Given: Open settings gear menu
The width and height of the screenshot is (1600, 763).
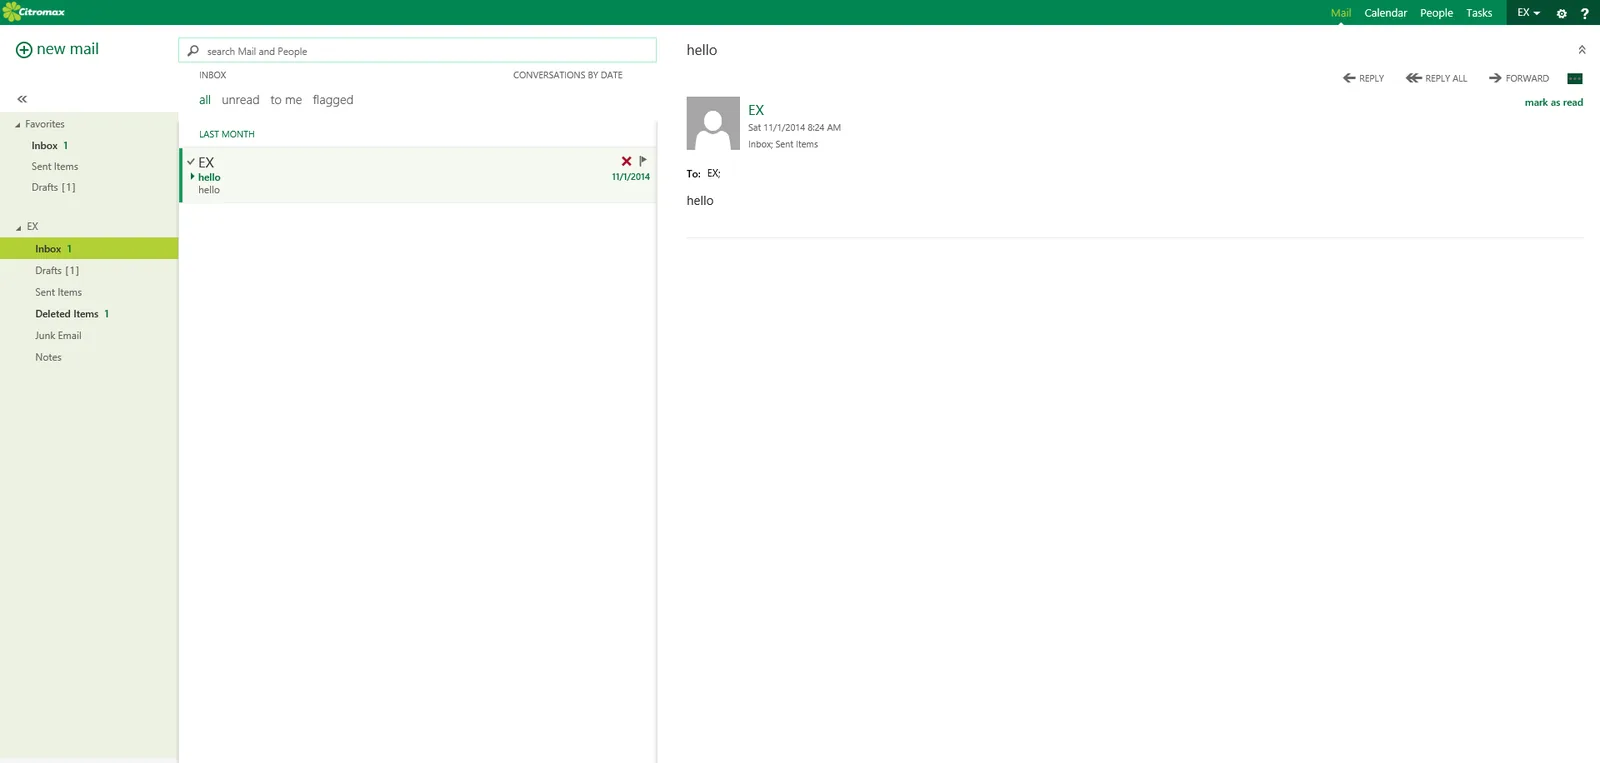Looking at the screenshot, I should click(1561, 13).
